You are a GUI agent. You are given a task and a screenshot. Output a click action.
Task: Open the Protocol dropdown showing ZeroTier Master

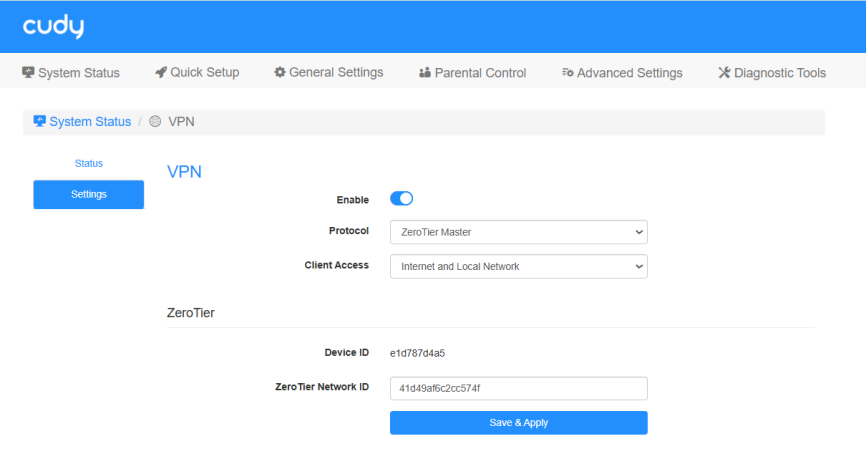[x=518, y=232]
